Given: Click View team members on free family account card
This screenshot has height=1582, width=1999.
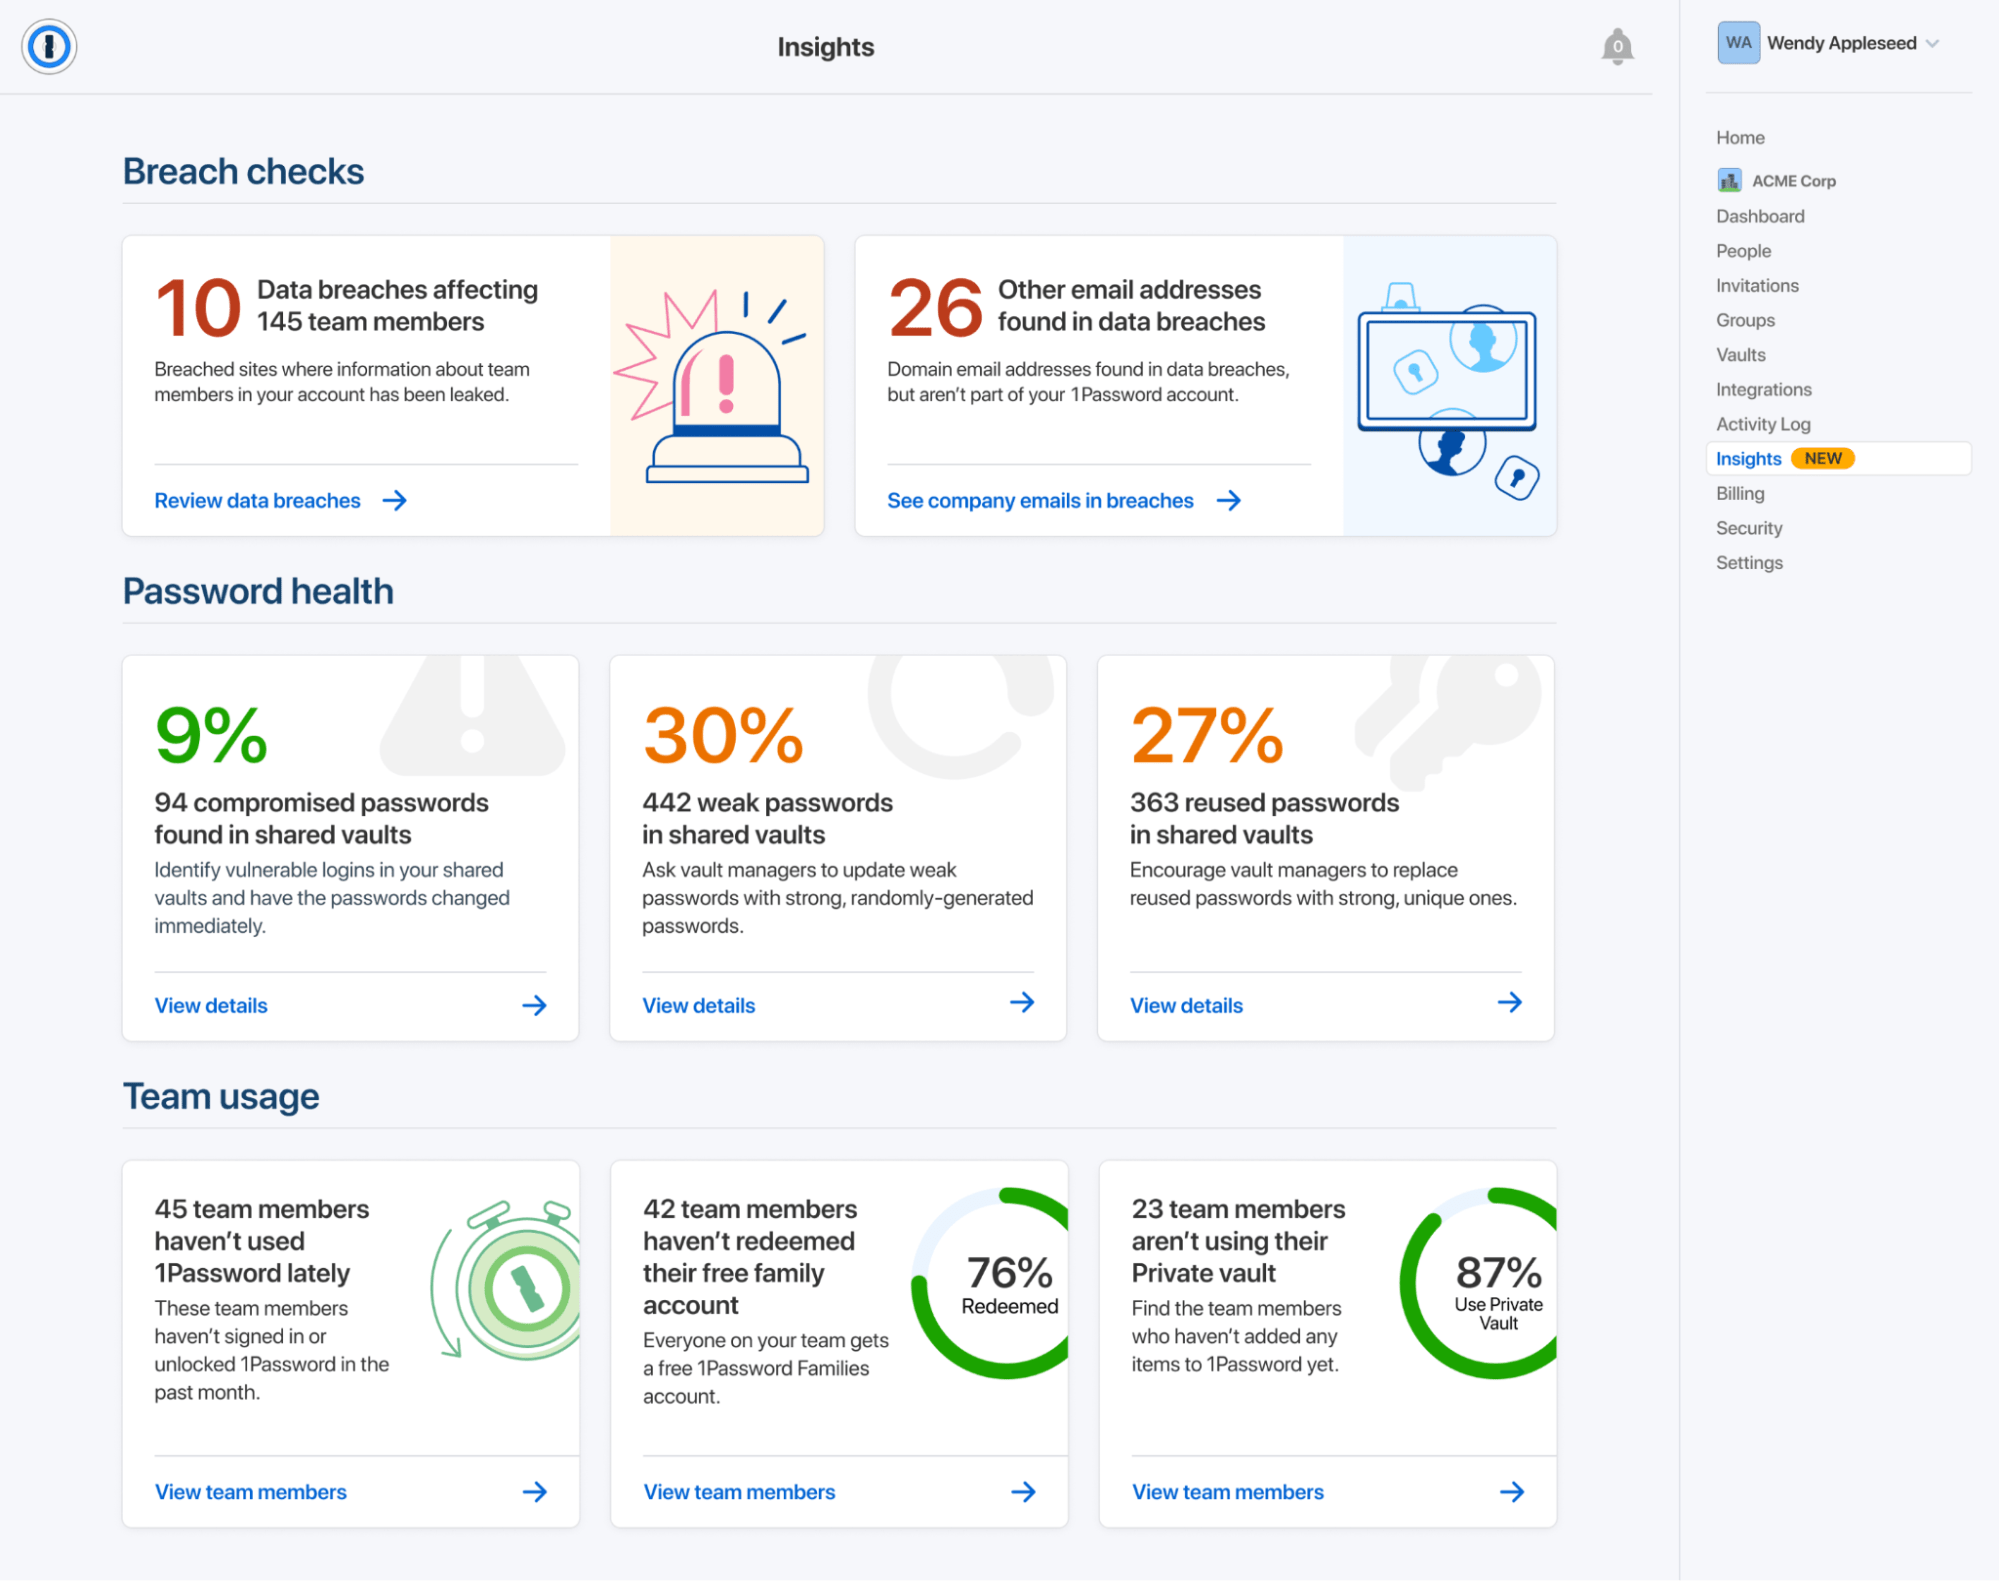Looking at the screenshot, I should (739, 1491).
